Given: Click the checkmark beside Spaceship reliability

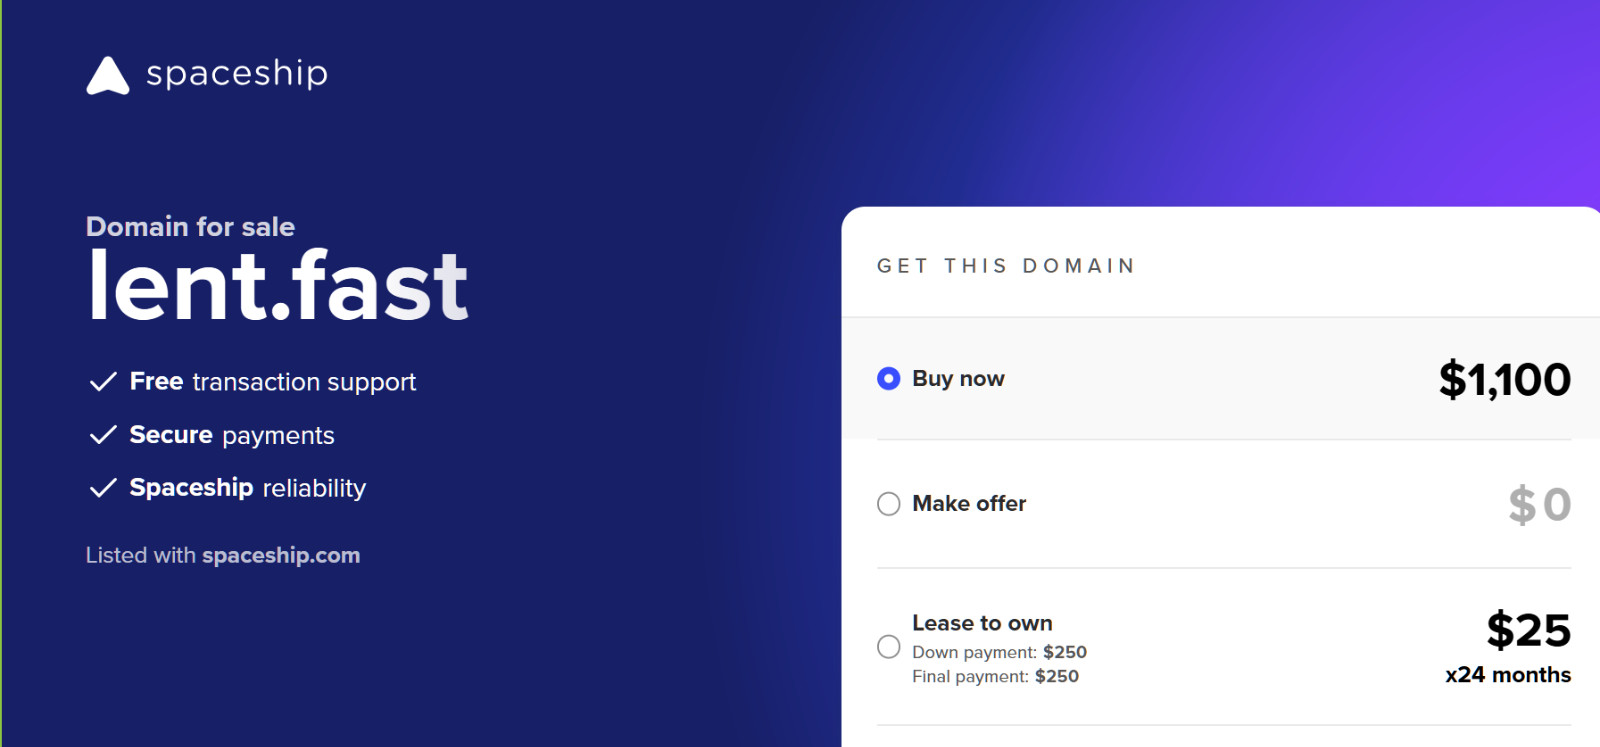Looking at the screenshot, I should coord(100,488).
